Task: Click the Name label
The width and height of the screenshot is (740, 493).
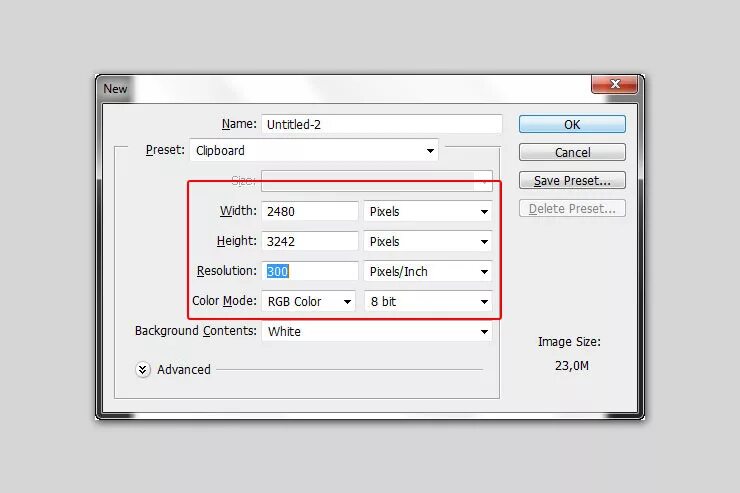Action: pyautogui.click(x=239, y=124)
